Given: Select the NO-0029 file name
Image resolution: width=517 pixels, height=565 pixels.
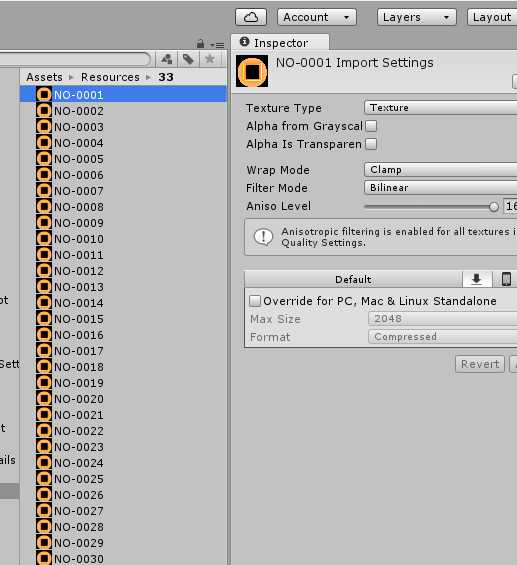Looking at the screenshot, I should pyautogui.click(x=79, y=543).
